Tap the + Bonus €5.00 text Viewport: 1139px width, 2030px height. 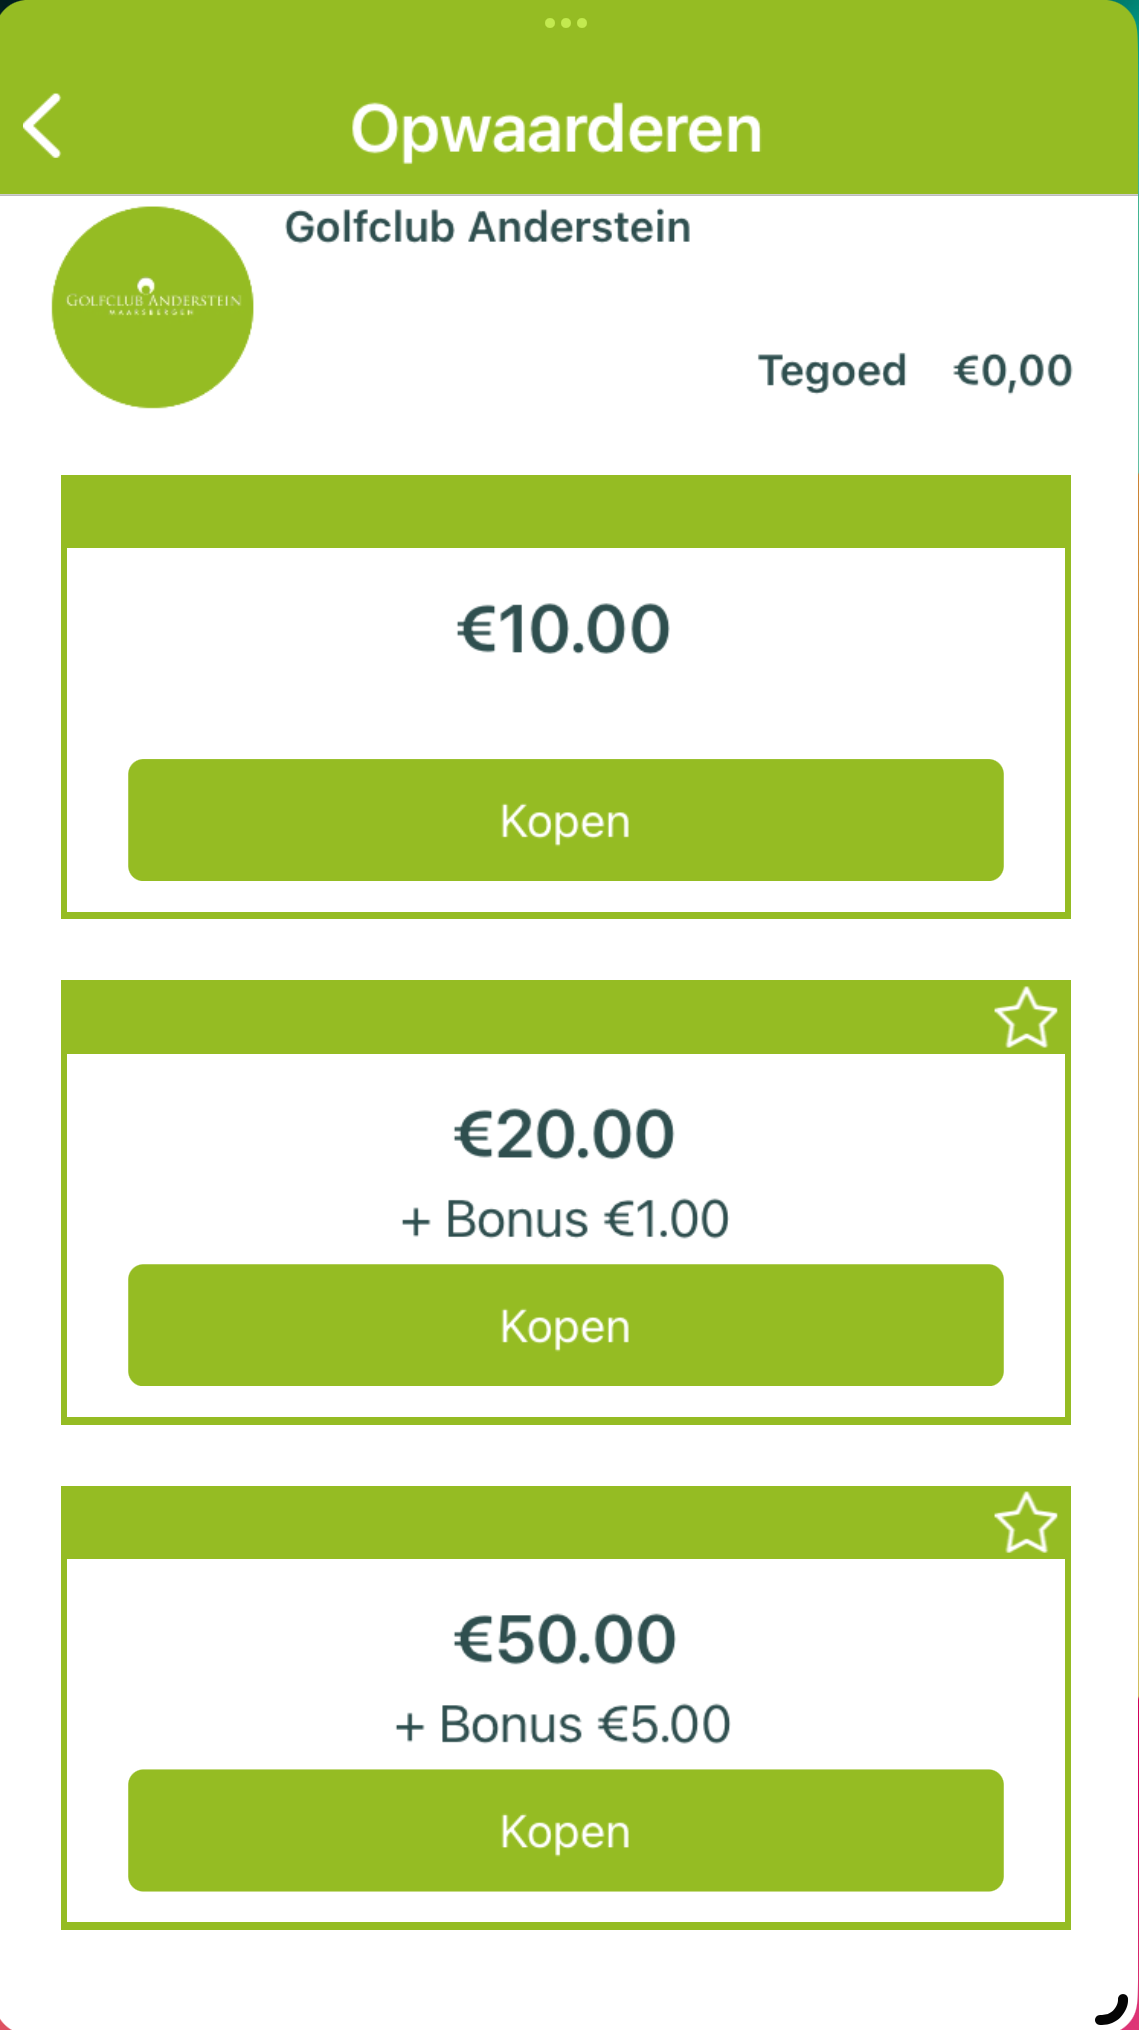(563, 1724)
